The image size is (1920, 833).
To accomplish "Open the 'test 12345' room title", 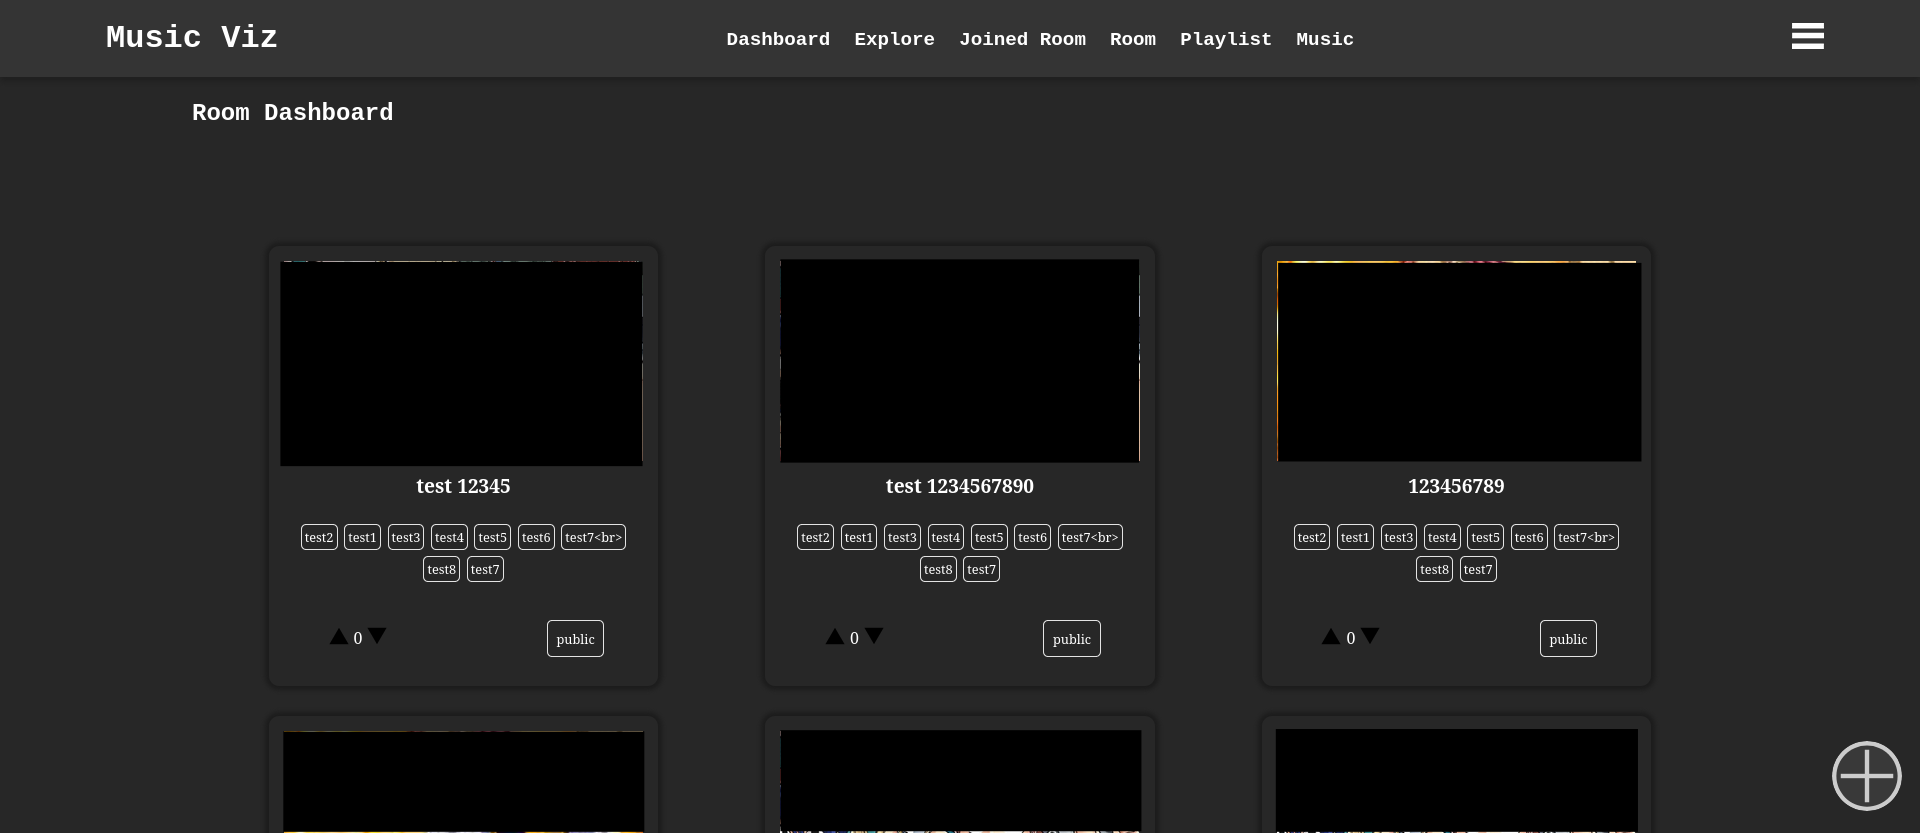I will click(x=463, y=486).
